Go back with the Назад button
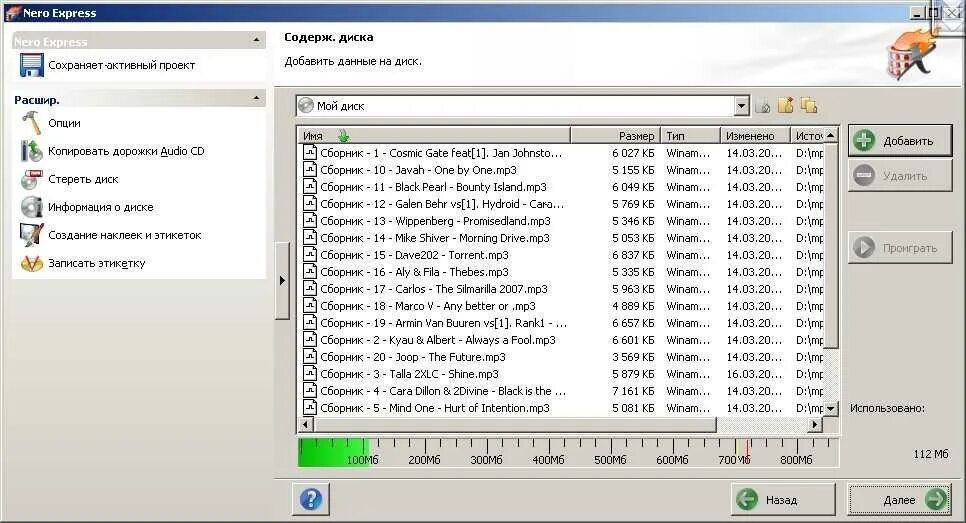Viewport: 966px width, 523px height. click(783, 500)
